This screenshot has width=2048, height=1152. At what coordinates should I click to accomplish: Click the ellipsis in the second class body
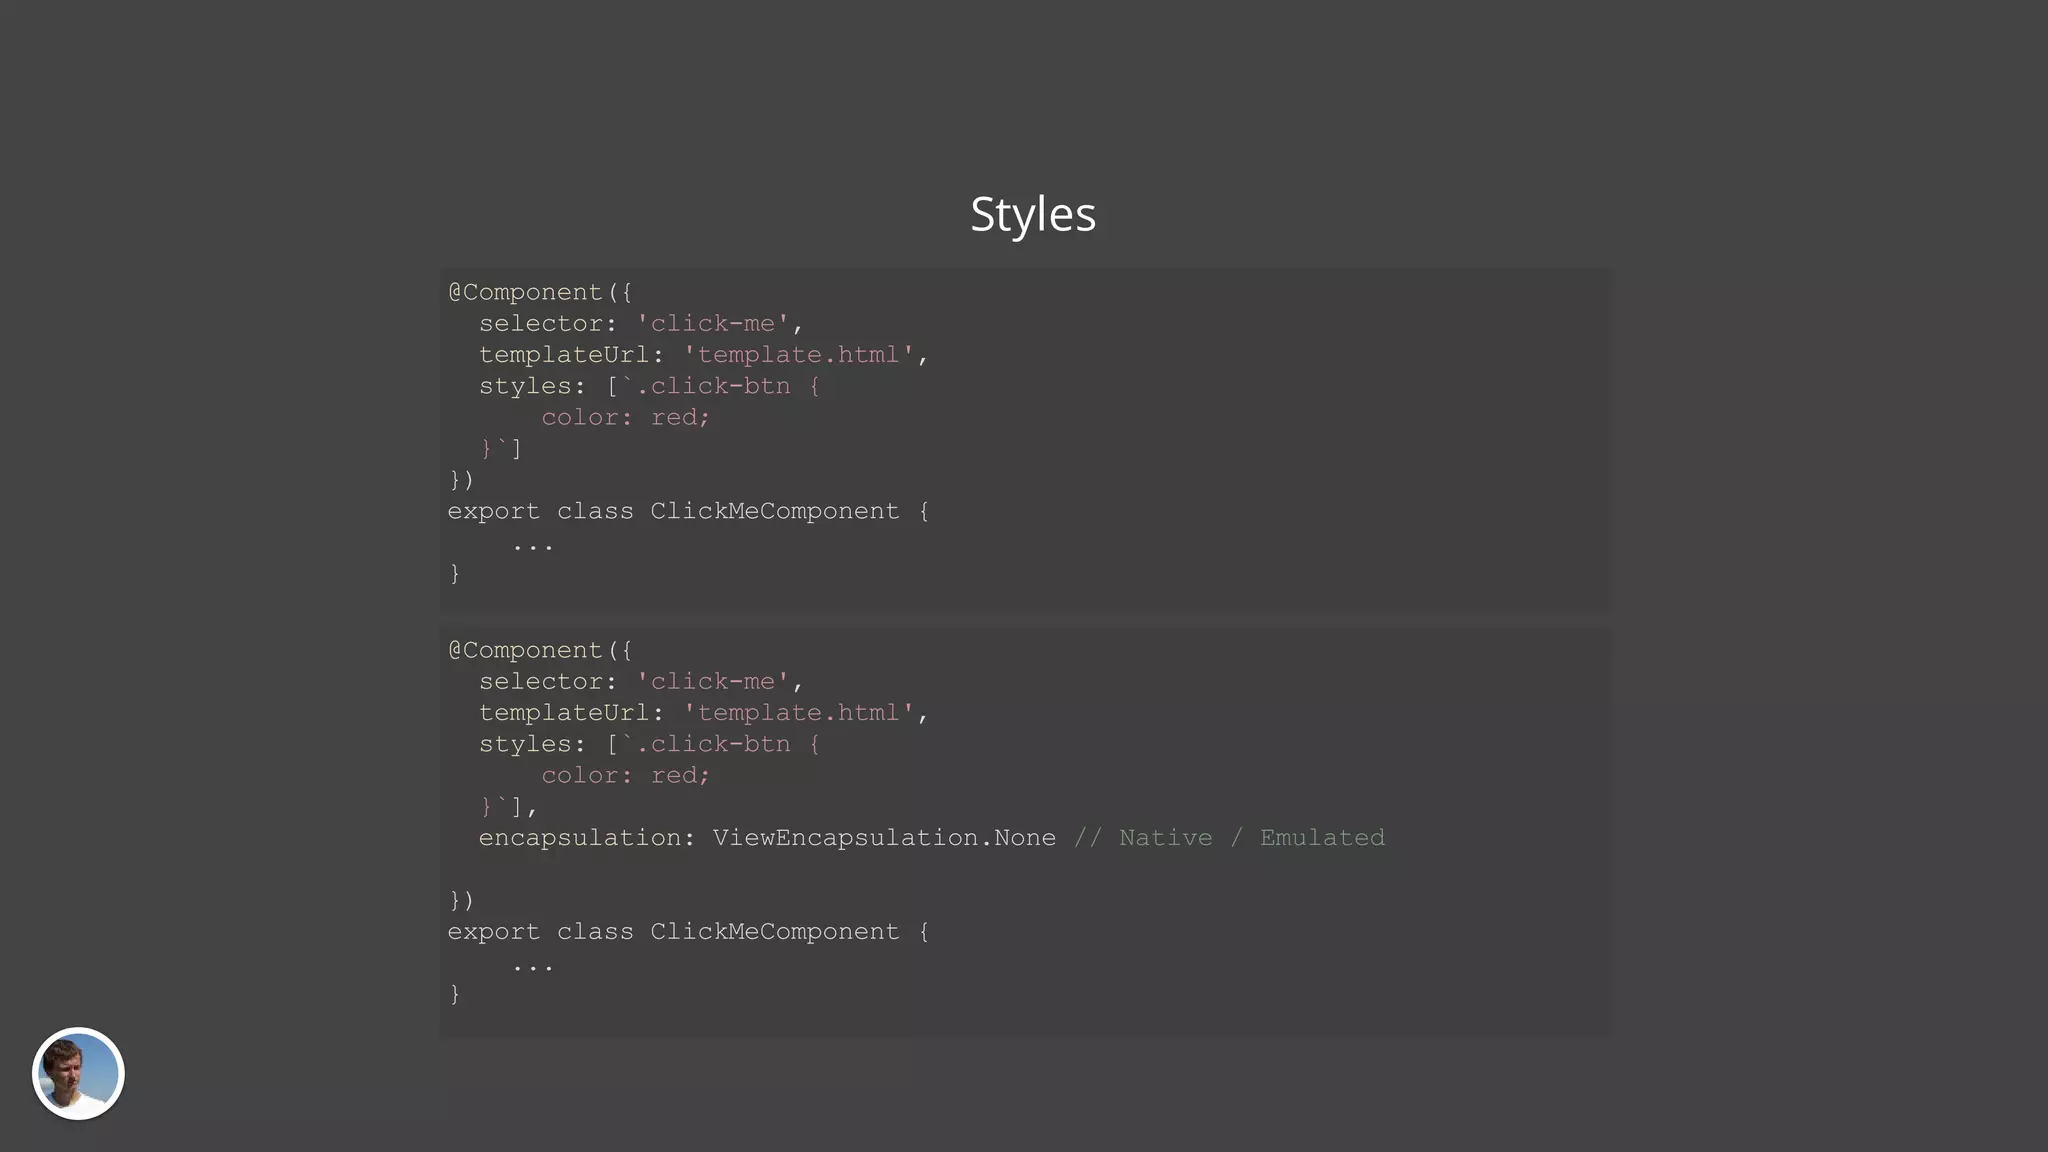[532, 967]
